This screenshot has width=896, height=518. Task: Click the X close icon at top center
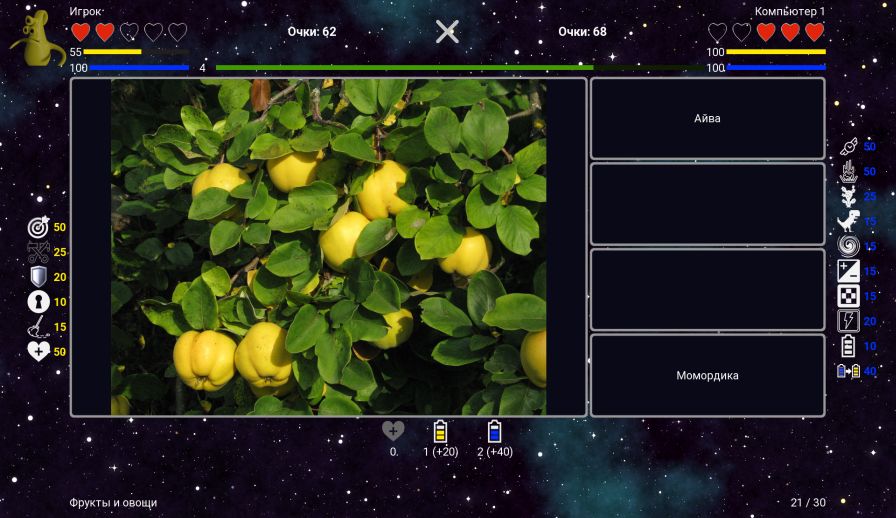tap(447, 32)
